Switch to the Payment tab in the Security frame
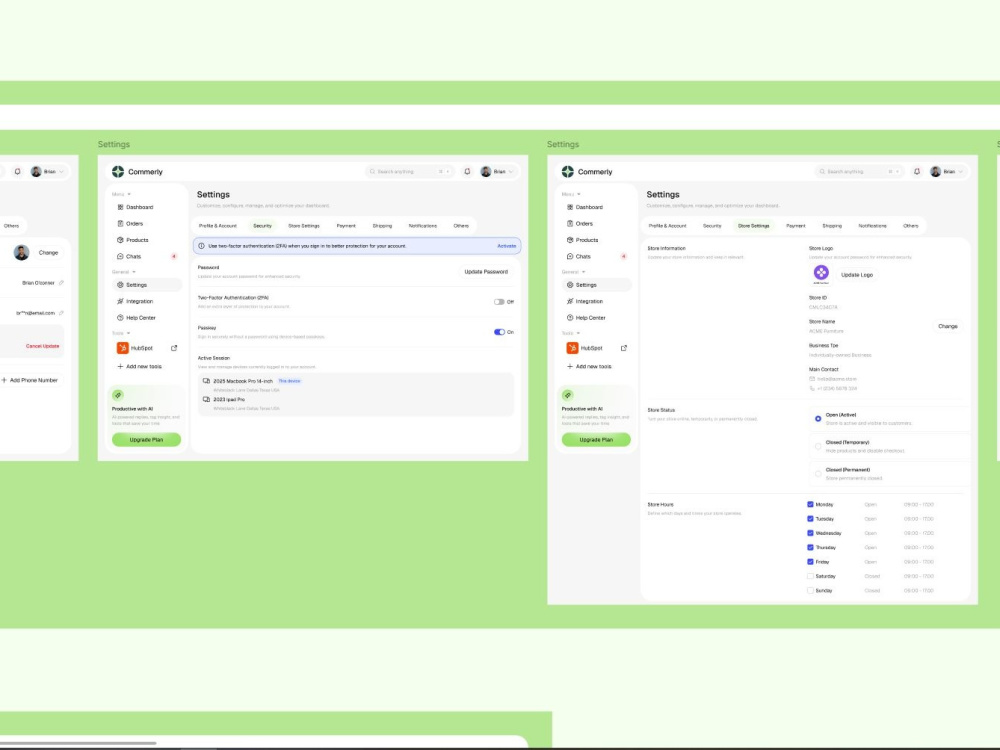 (x=346, y=226)
